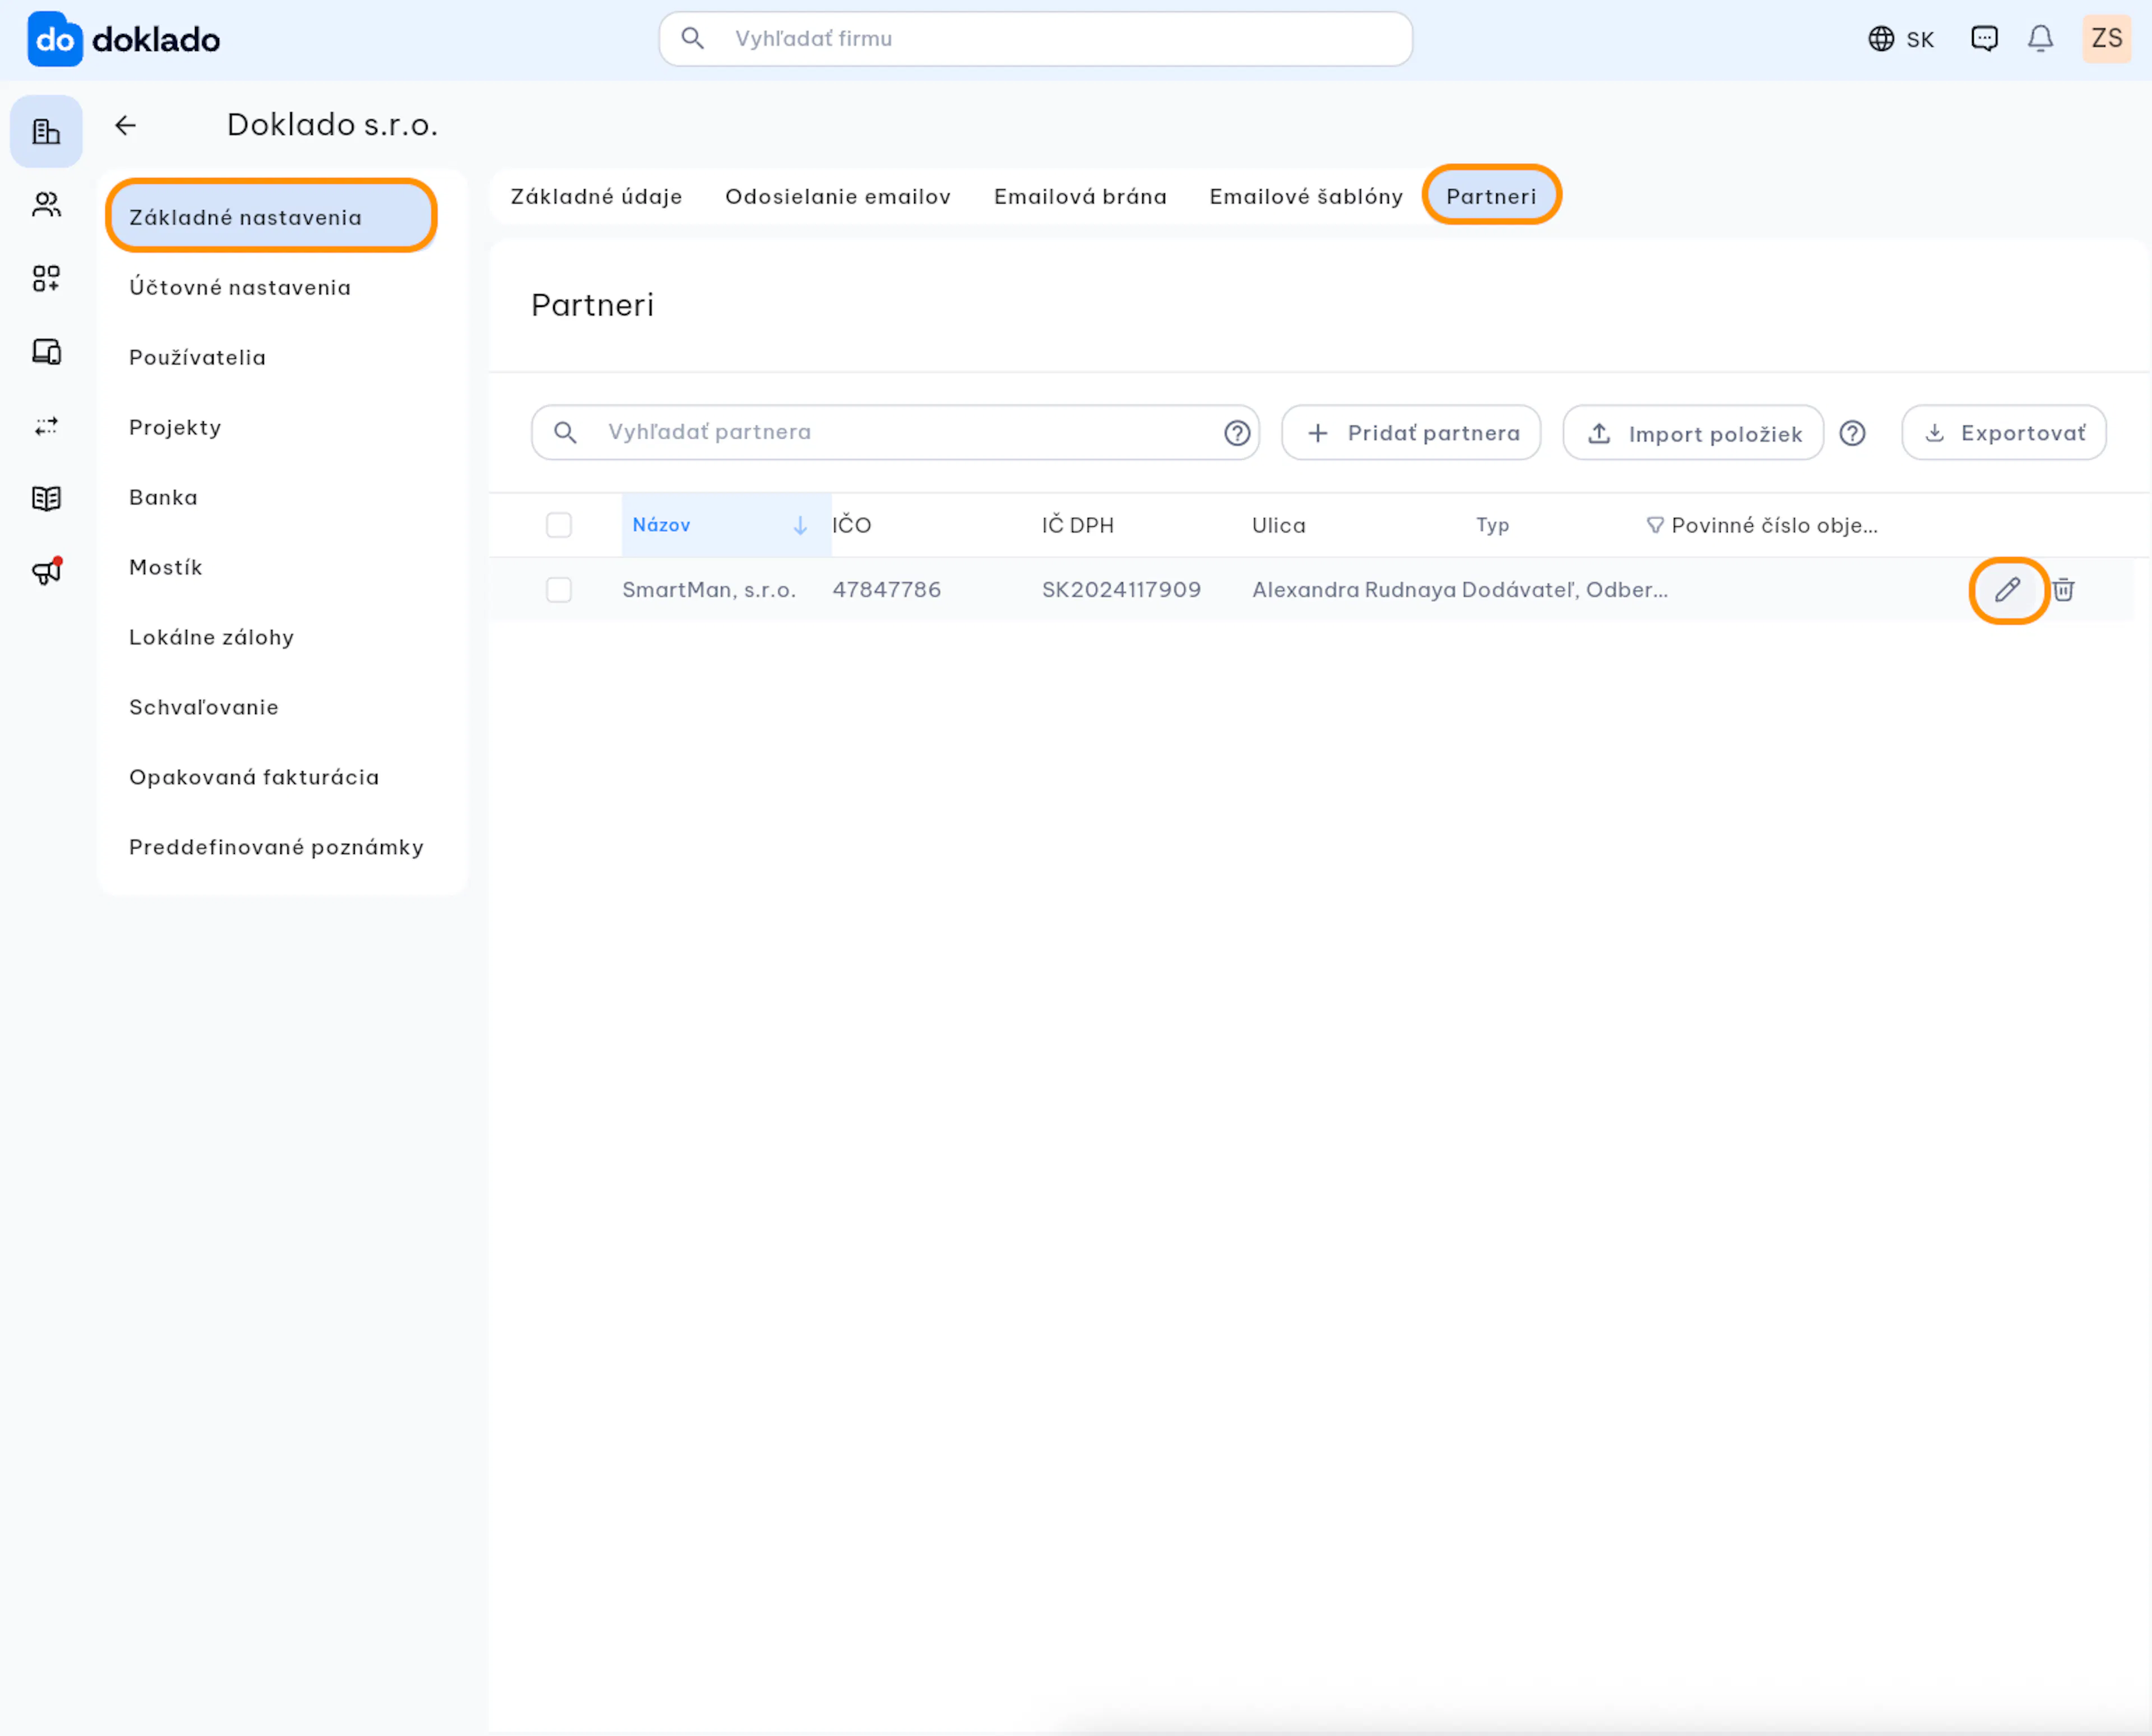Tick the checkbox for SmartMan, s.r.o. row
2152x1736 pixels.
point(559,590)
